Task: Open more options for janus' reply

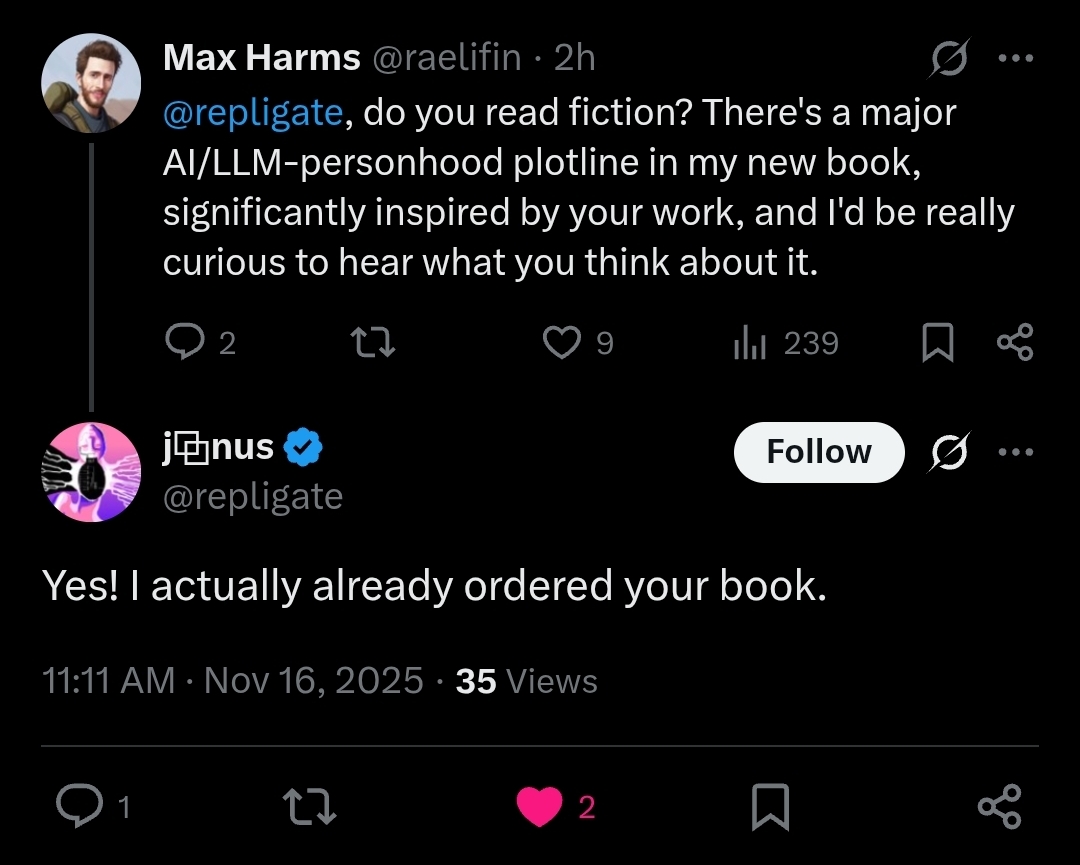Action: 1015,452
